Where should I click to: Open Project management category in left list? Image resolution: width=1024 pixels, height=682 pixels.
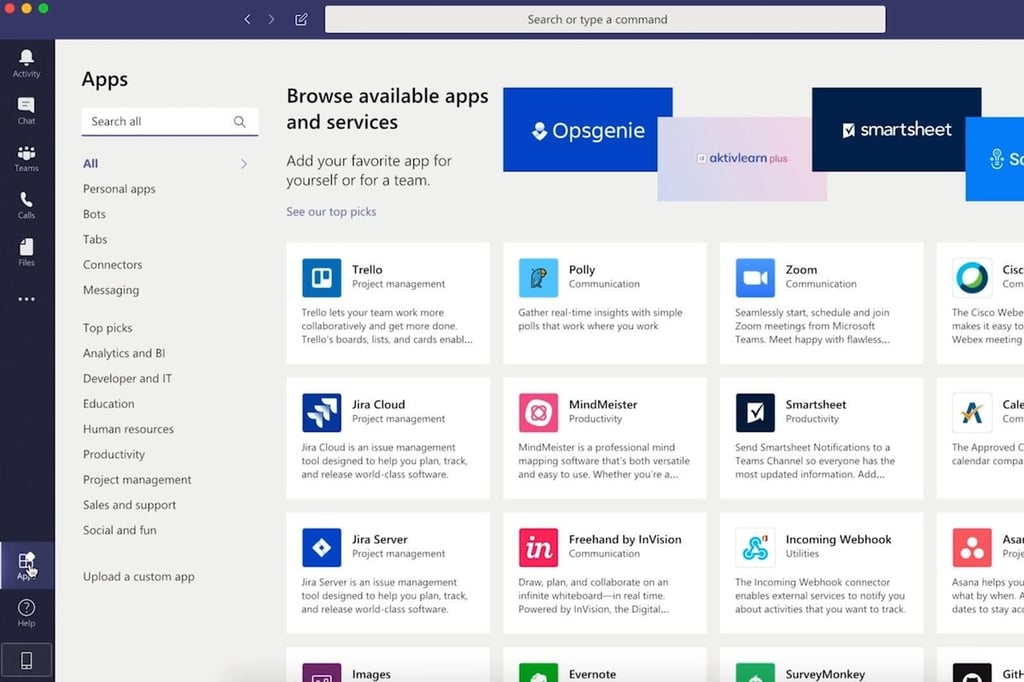pyautogui.click(x=137, y=480)
